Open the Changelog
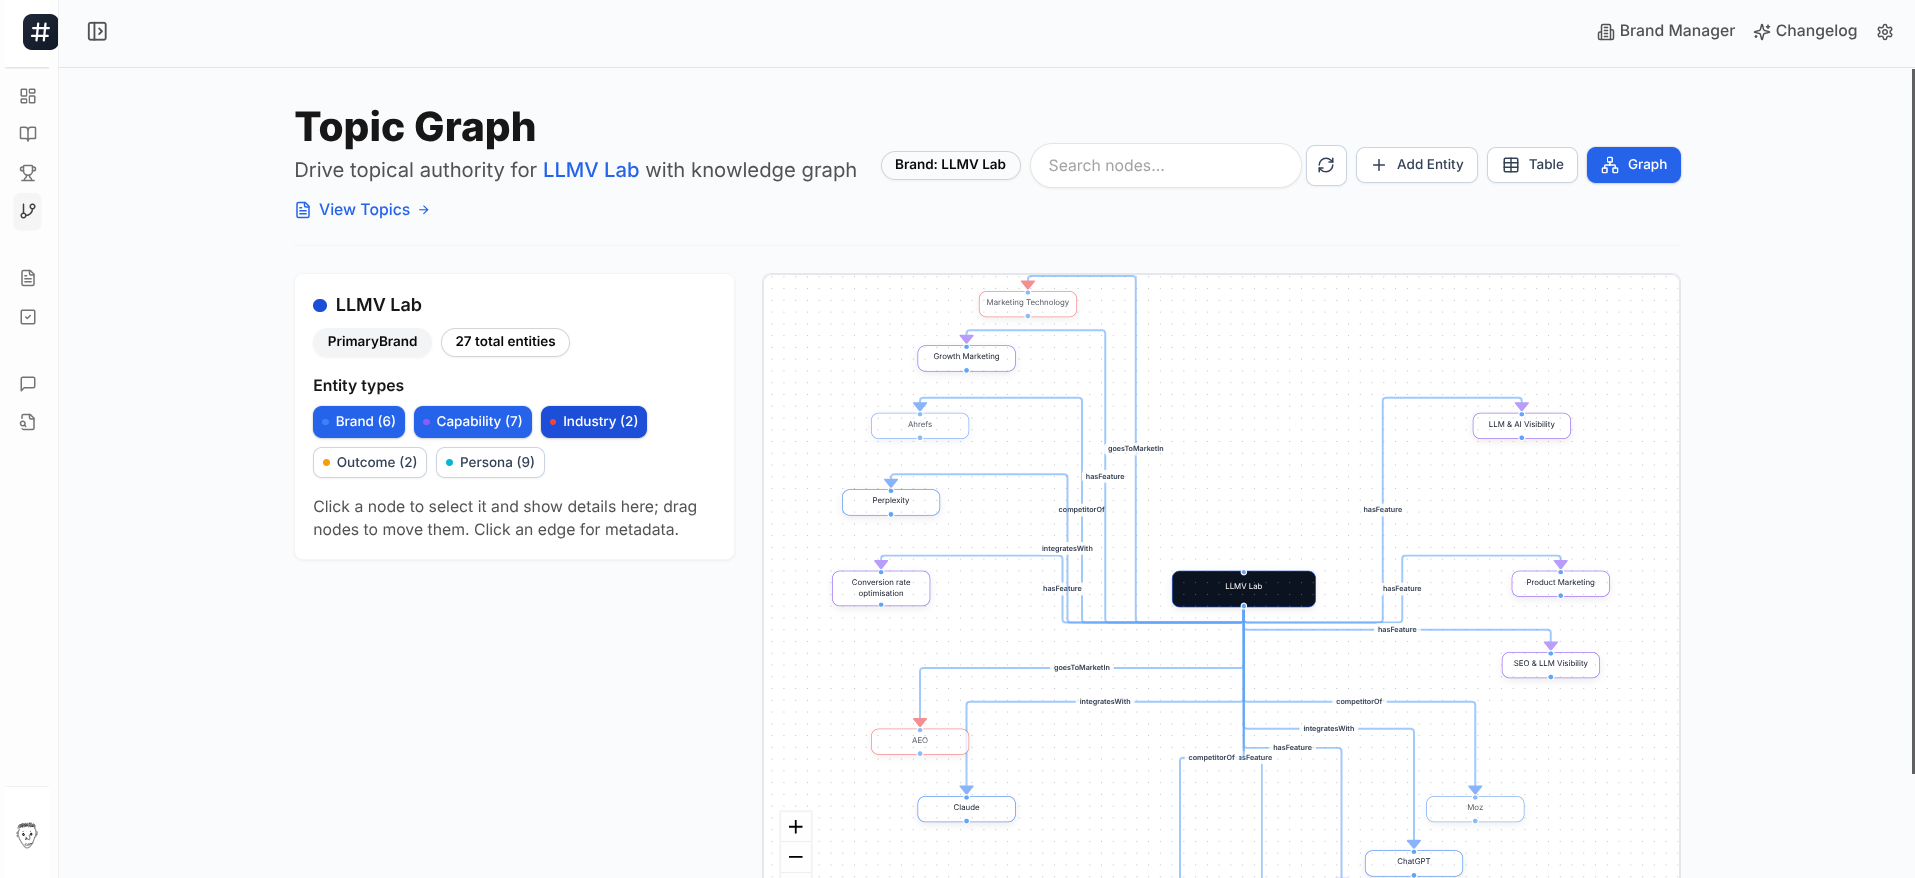Image resolution: width=1915 pixels, height=878 pixels. pyautogui.click(x=1805, y=31)
